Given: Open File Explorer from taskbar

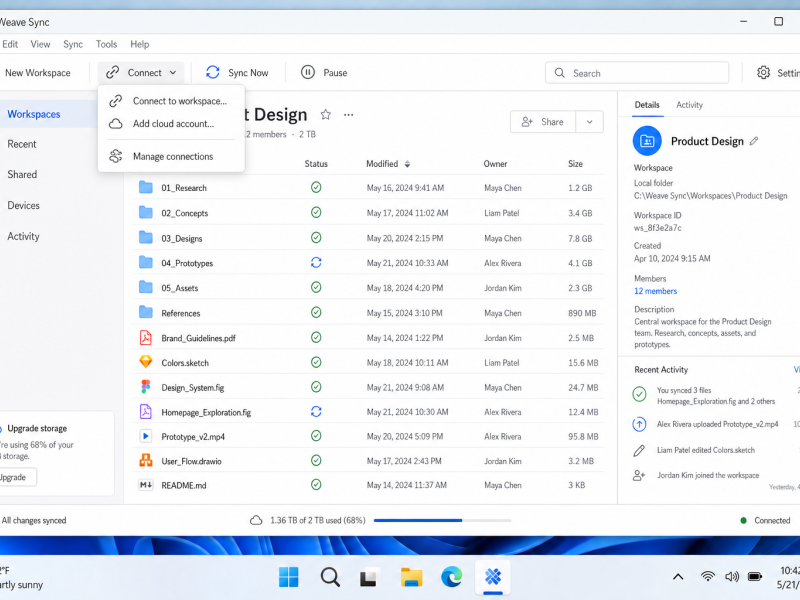Looking at the screenshot, I should [411, 577].
